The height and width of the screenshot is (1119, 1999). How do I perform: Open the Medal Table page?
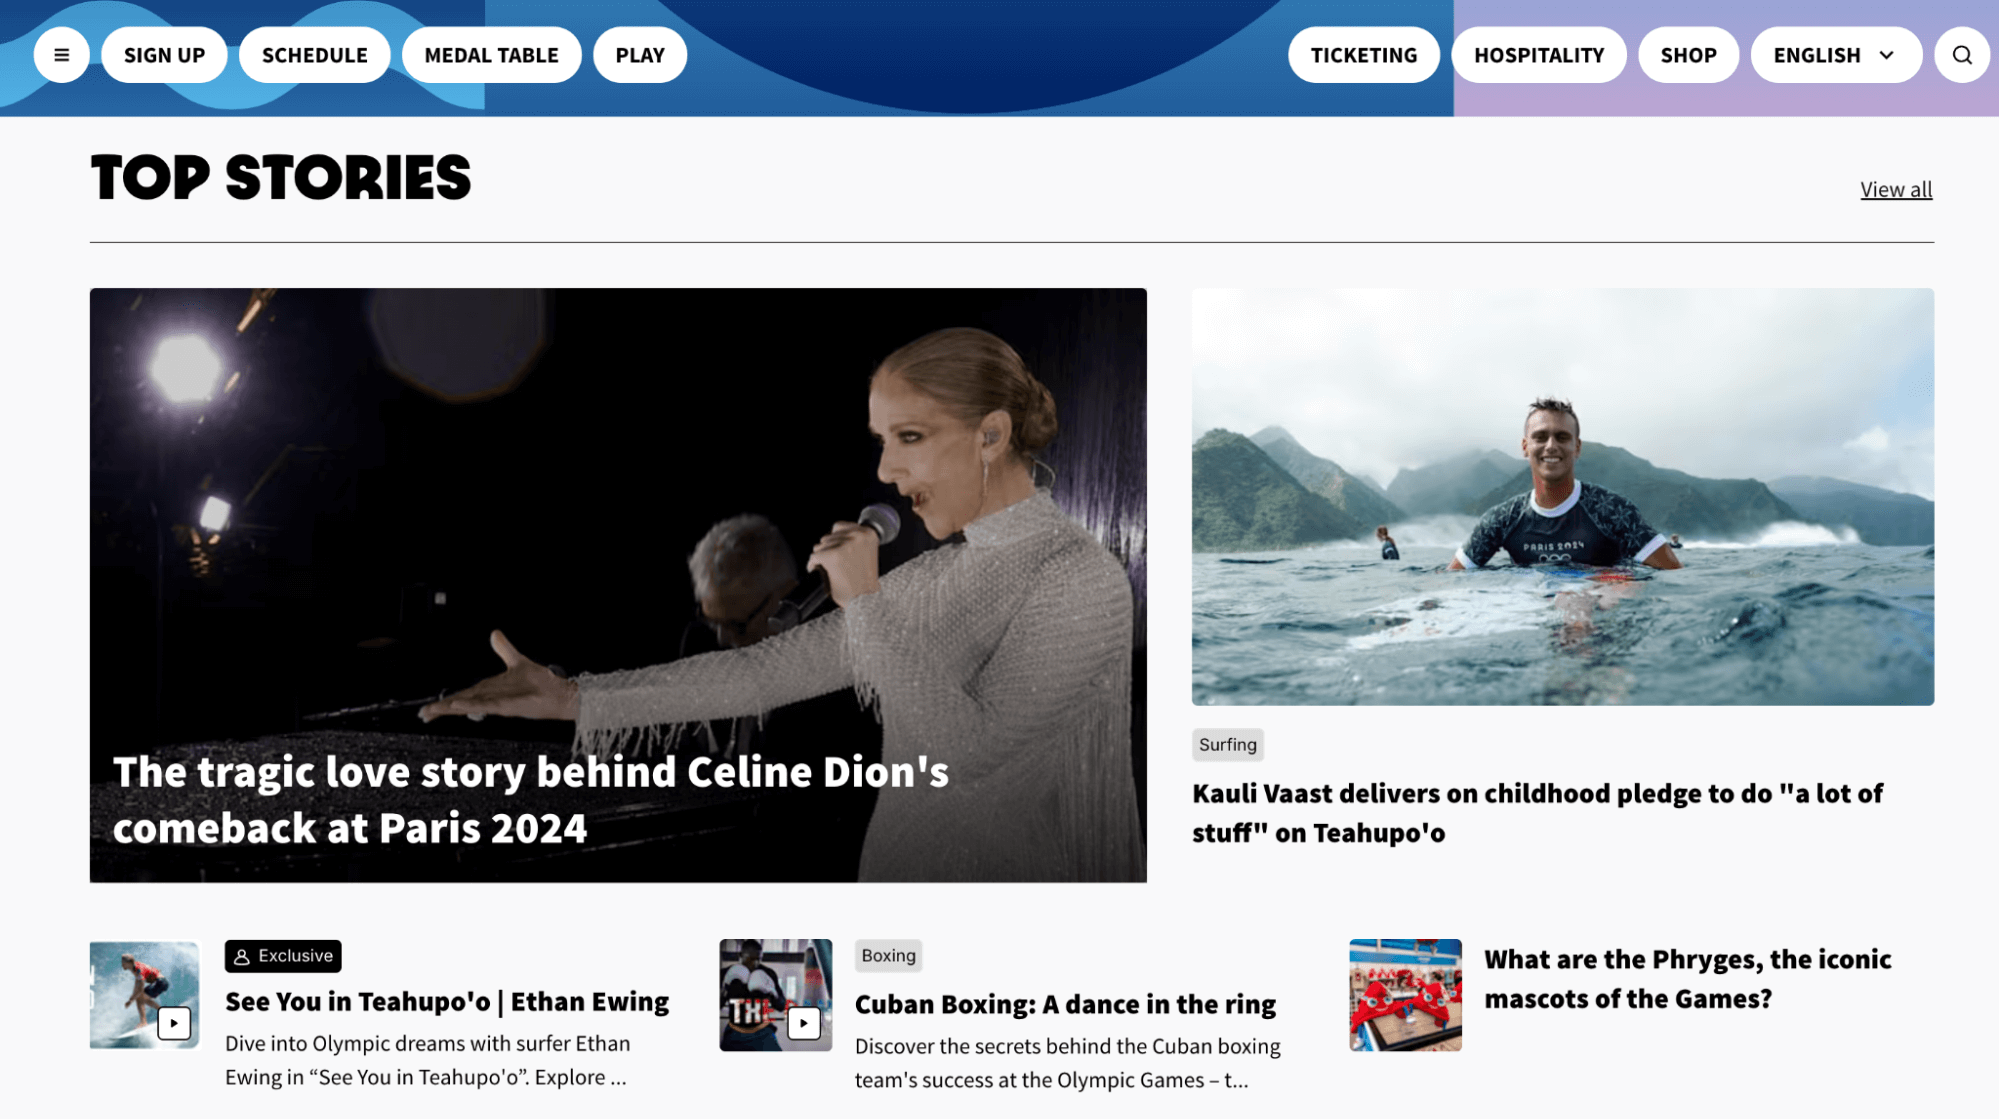pyautogui.click(x=491, y=55)
